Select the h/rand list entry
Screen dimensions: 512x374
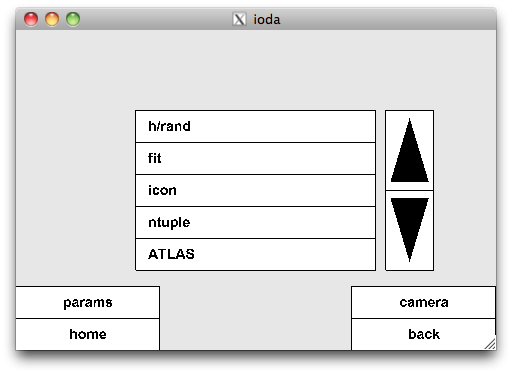coord(255,126)
